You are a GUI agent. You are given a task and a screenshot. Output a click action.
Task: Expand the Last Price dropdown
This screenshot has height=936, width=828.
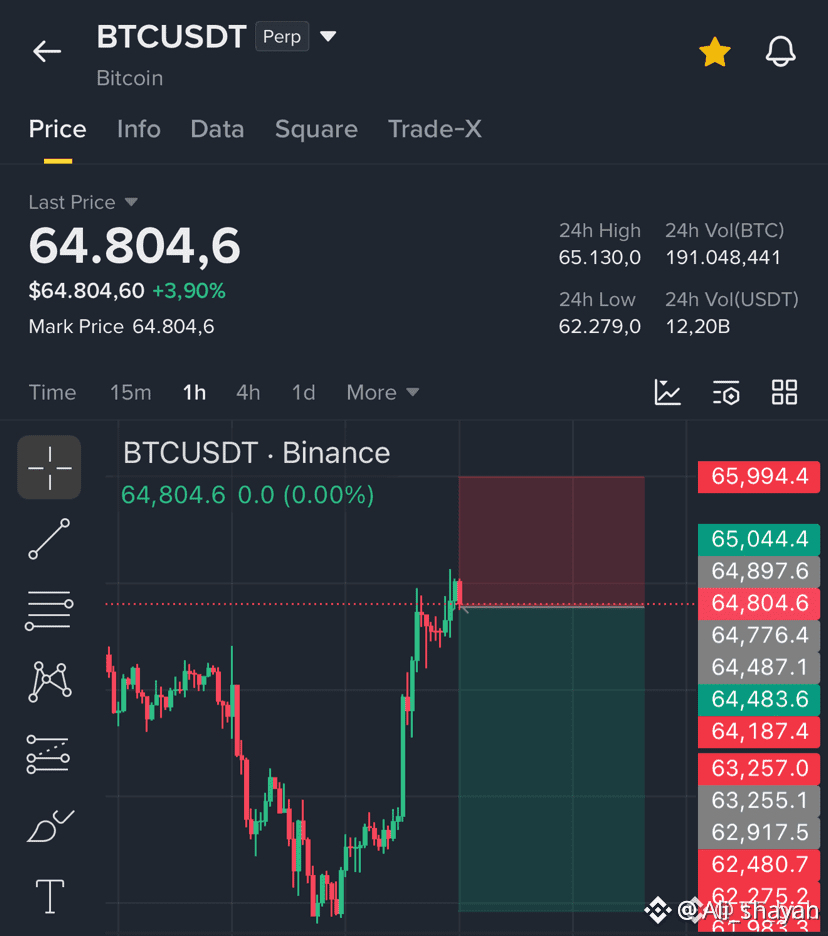click(131, 202)
